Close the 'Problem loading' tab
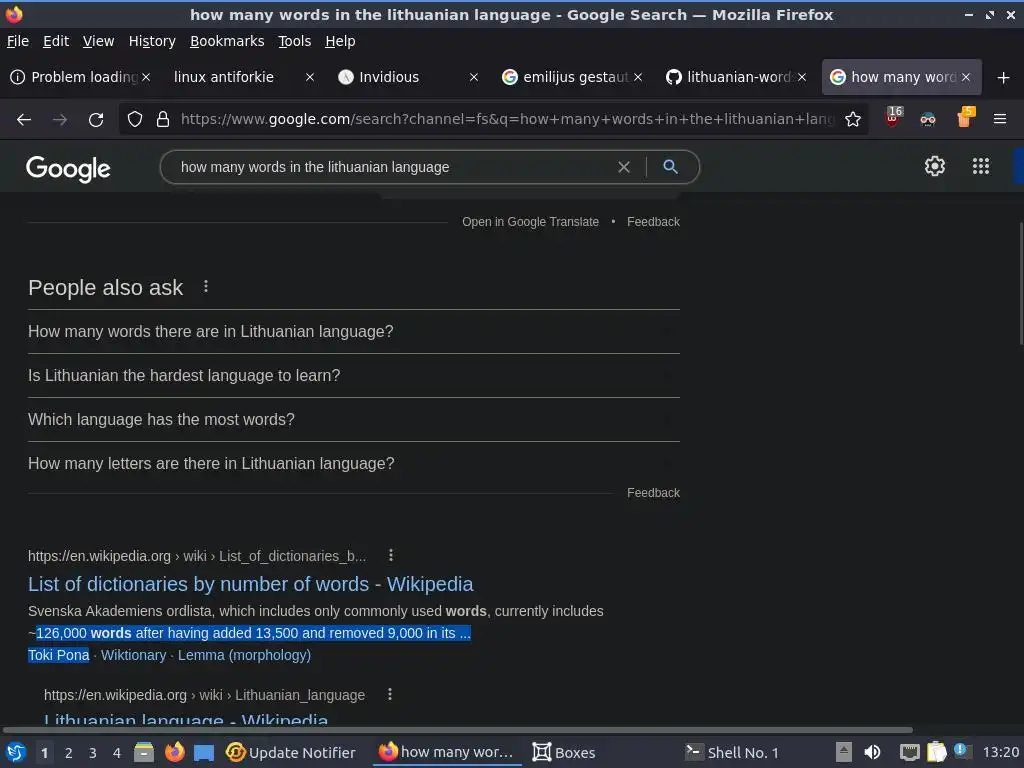 tap(146, 78)
